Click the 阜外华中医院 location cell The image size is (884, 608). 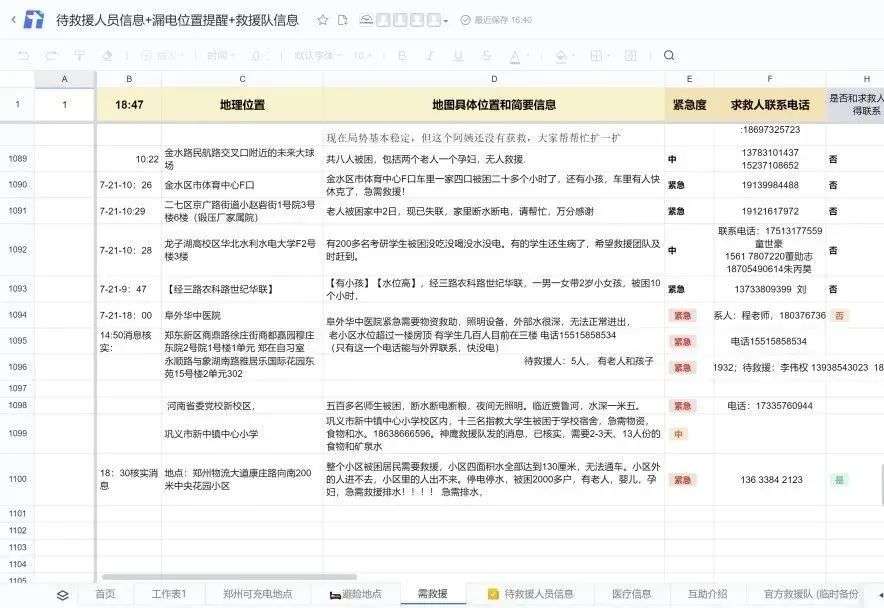coord(242,315)
